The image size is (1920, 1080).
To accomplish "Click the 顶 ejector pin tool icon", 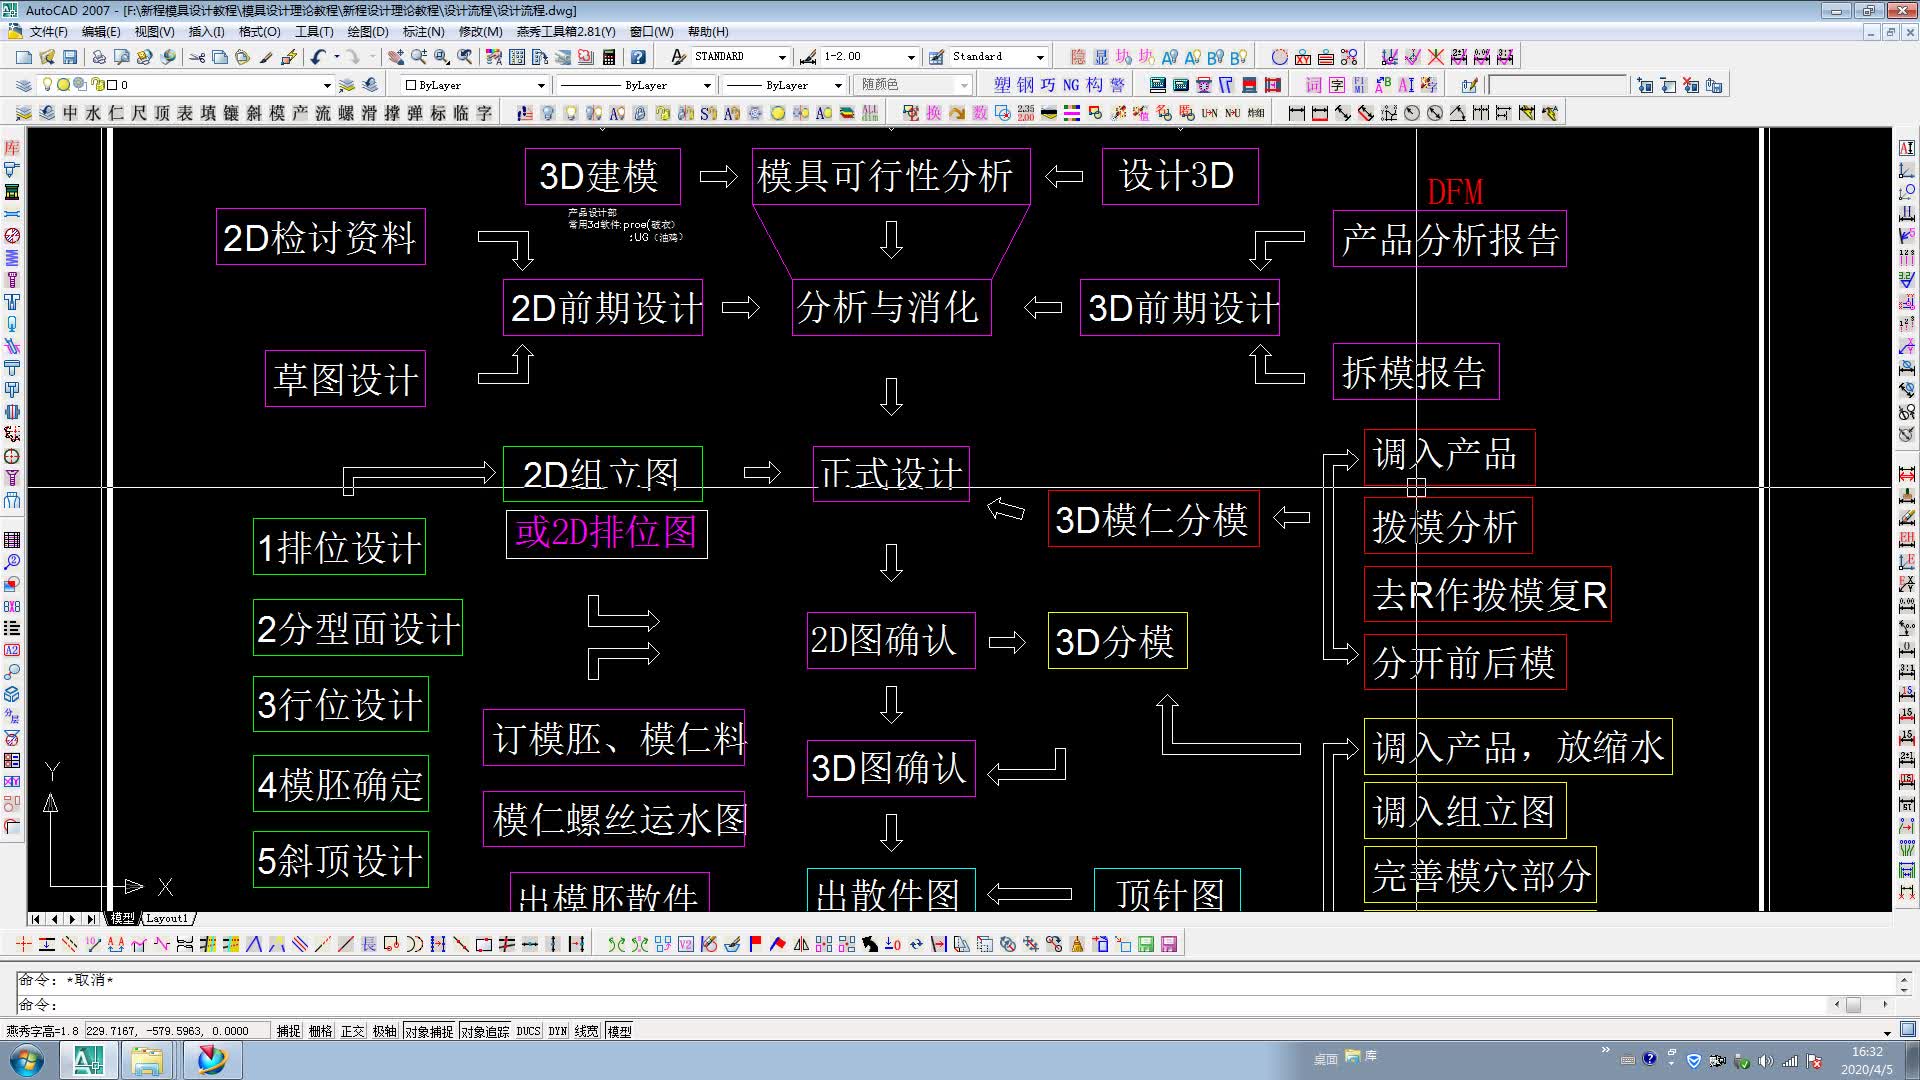I will [x=162, y=113].
